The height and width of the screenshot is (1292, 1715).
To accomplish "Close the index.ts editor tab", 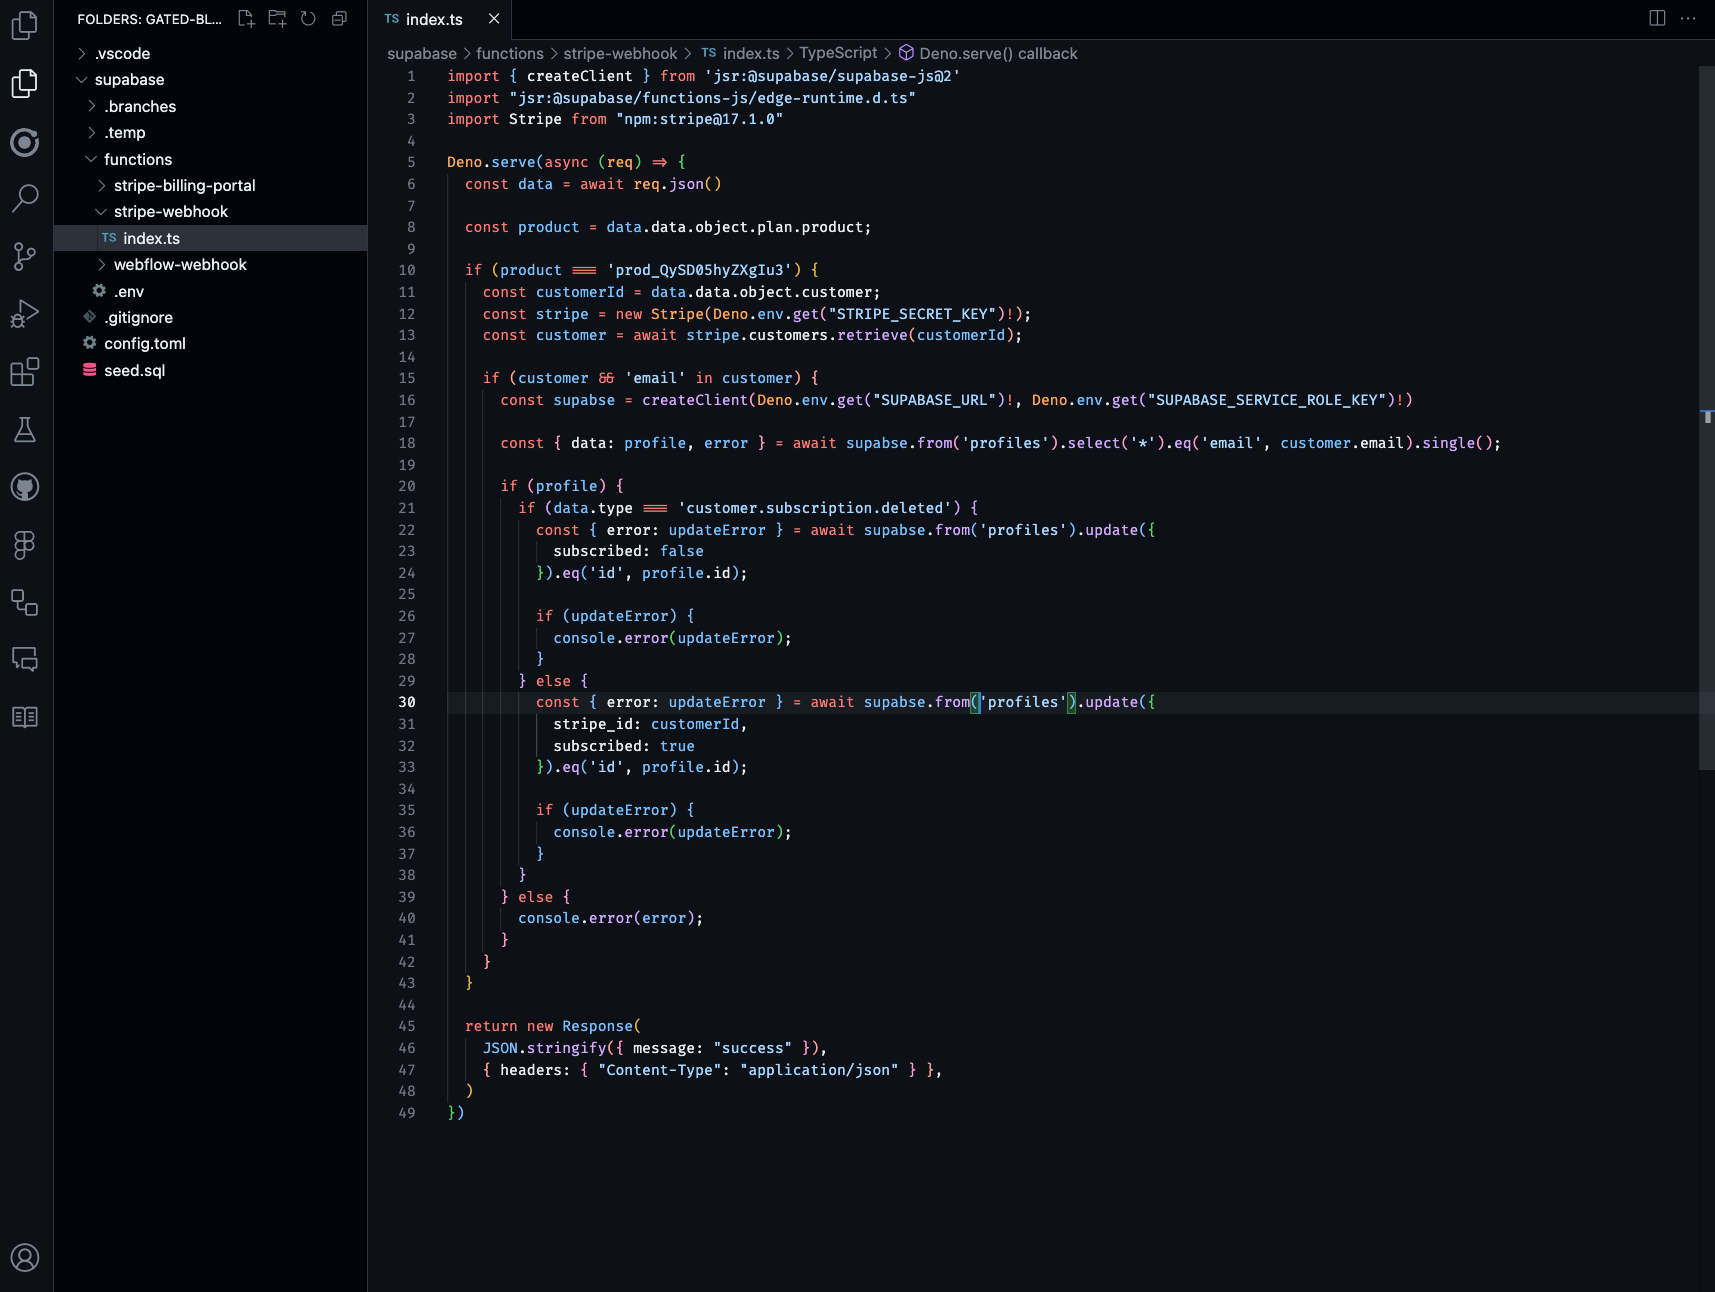I will coord(494,19).
